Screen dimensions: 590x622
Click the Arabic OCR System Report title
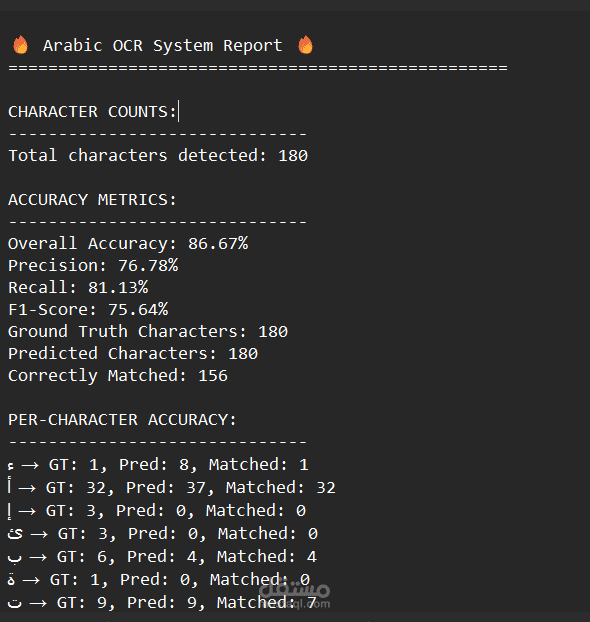click(x=163, y=46)
